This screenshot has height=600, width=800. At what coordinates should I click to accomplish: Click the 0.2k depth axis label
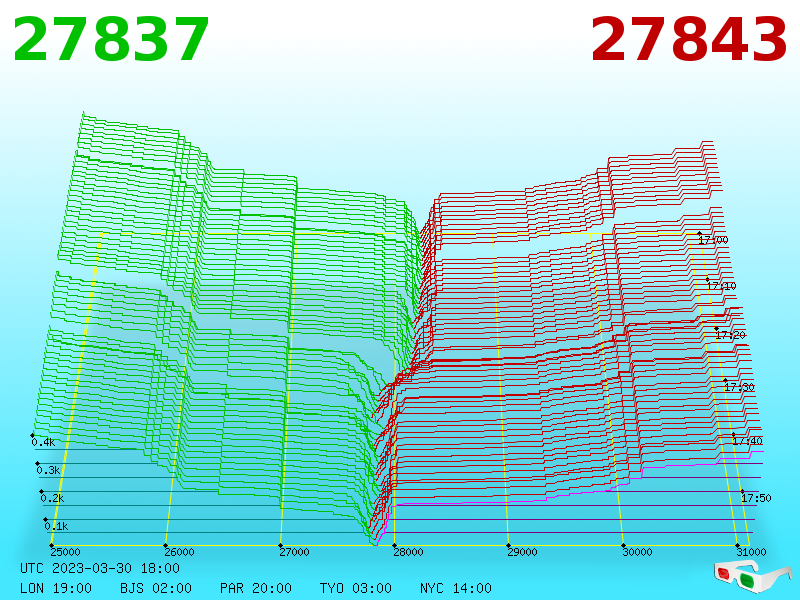coord(53,498)
